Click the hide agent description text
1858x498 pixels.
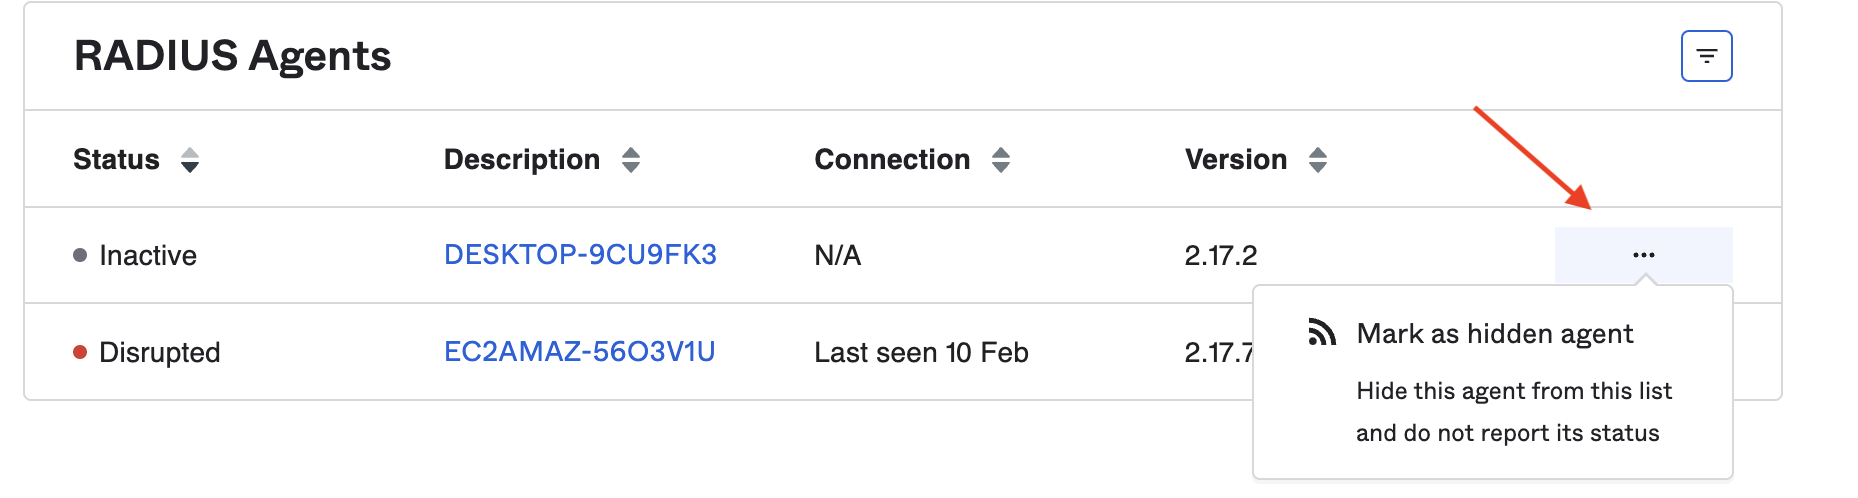point(1513,412)
